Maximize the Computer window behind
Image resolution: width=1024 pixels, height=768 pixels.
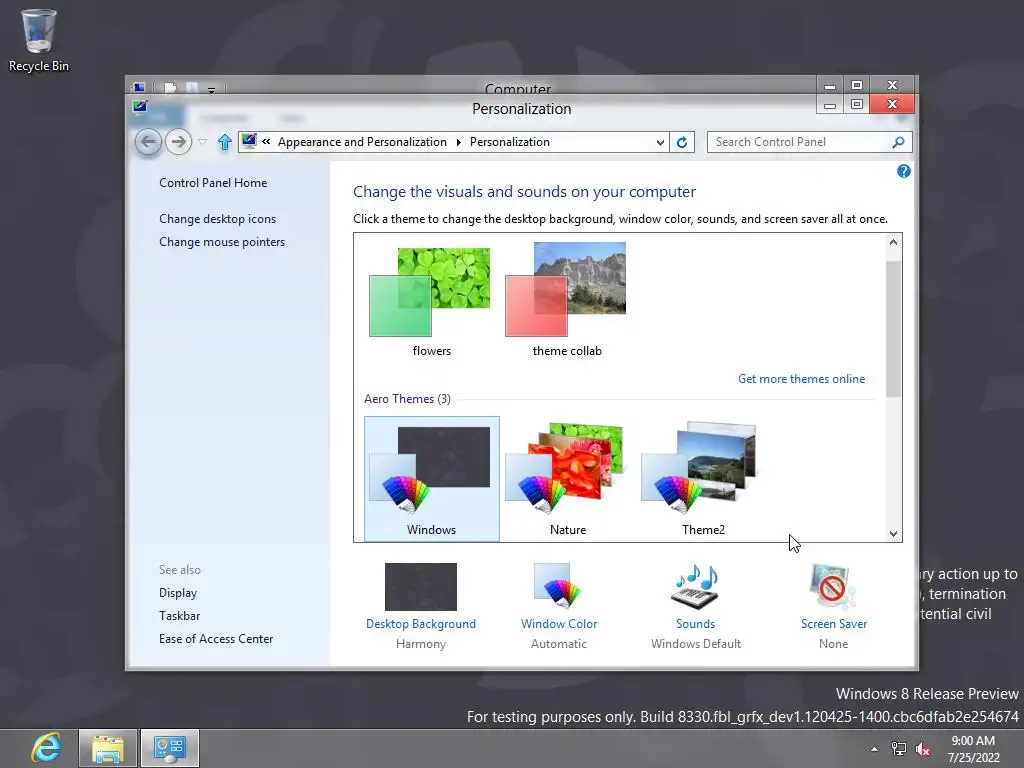point(857,86)
